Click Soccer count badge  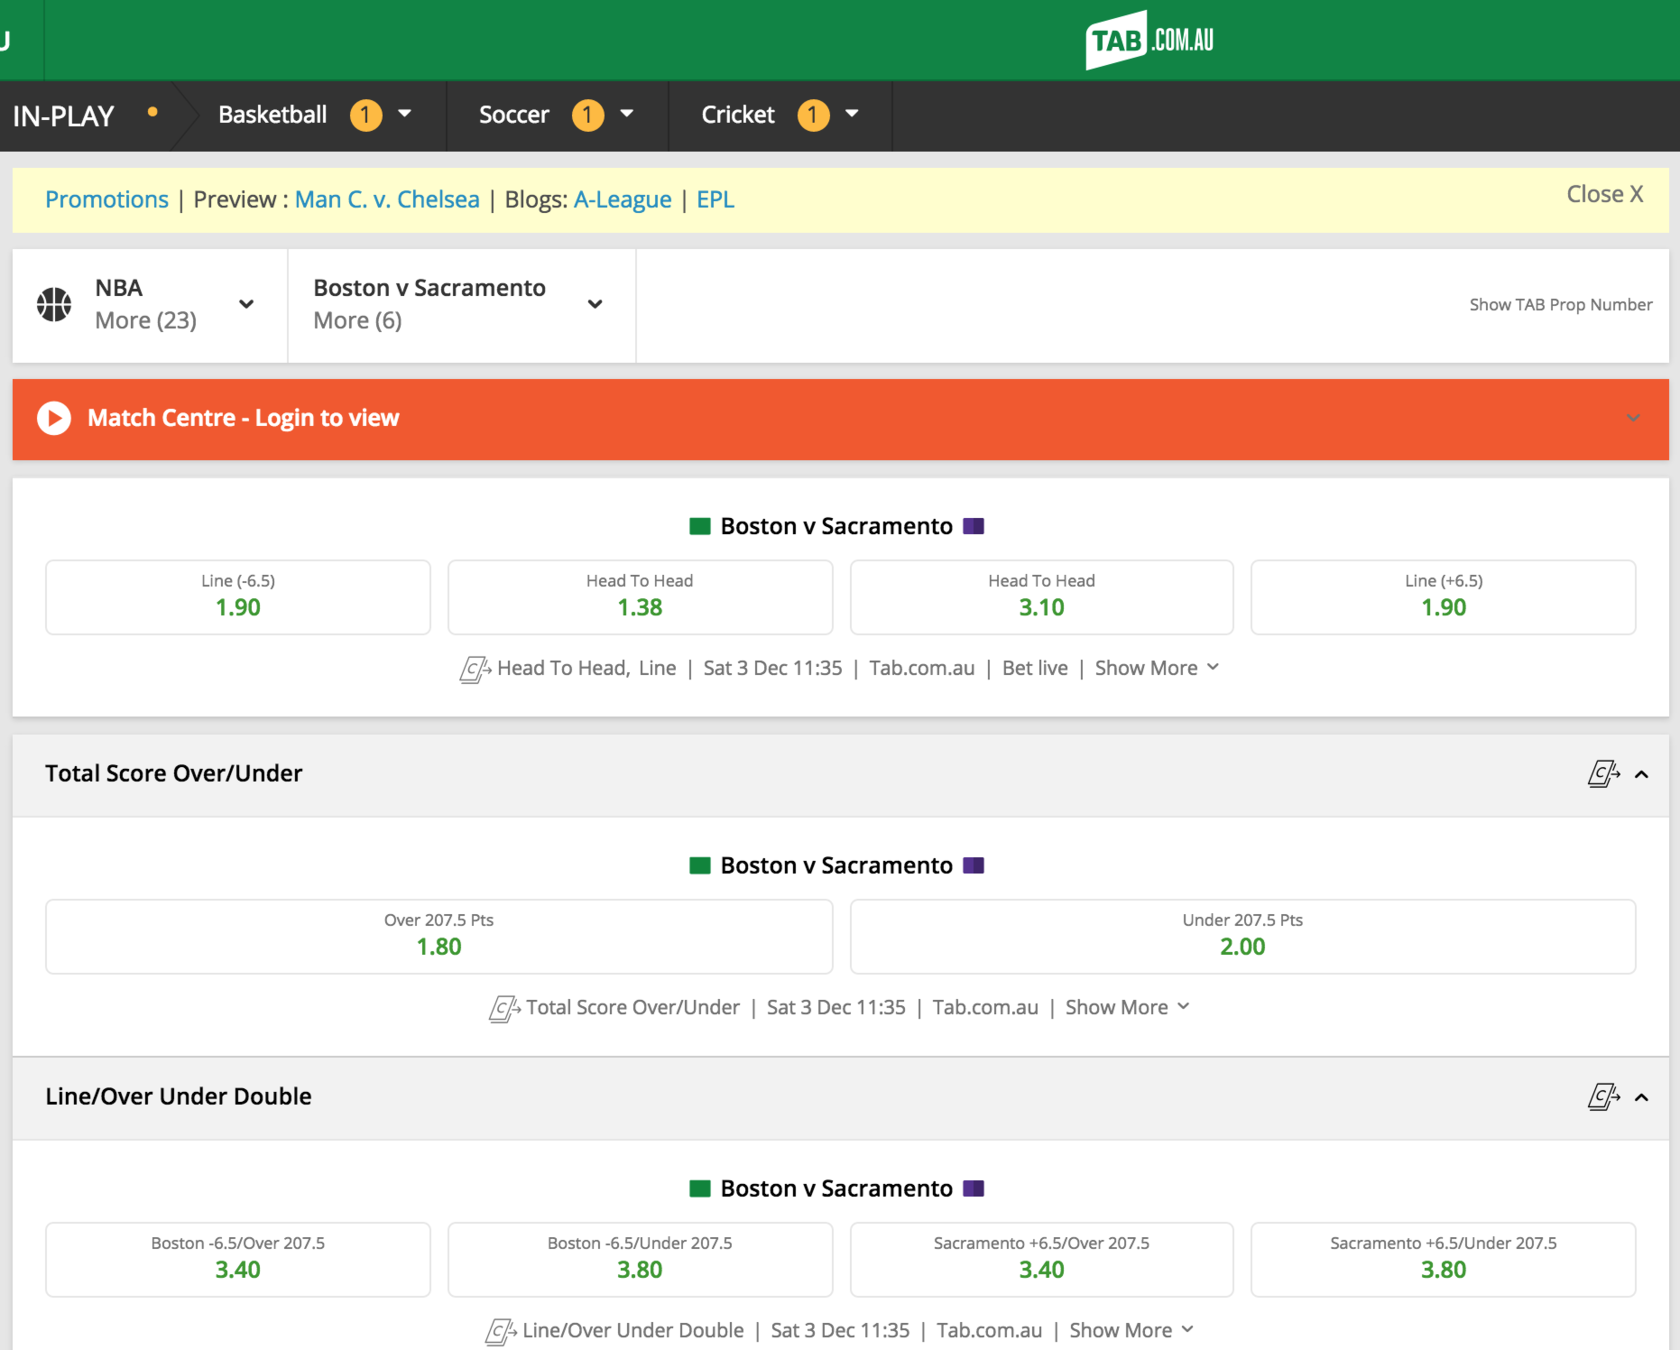click(x=588, y=115)
